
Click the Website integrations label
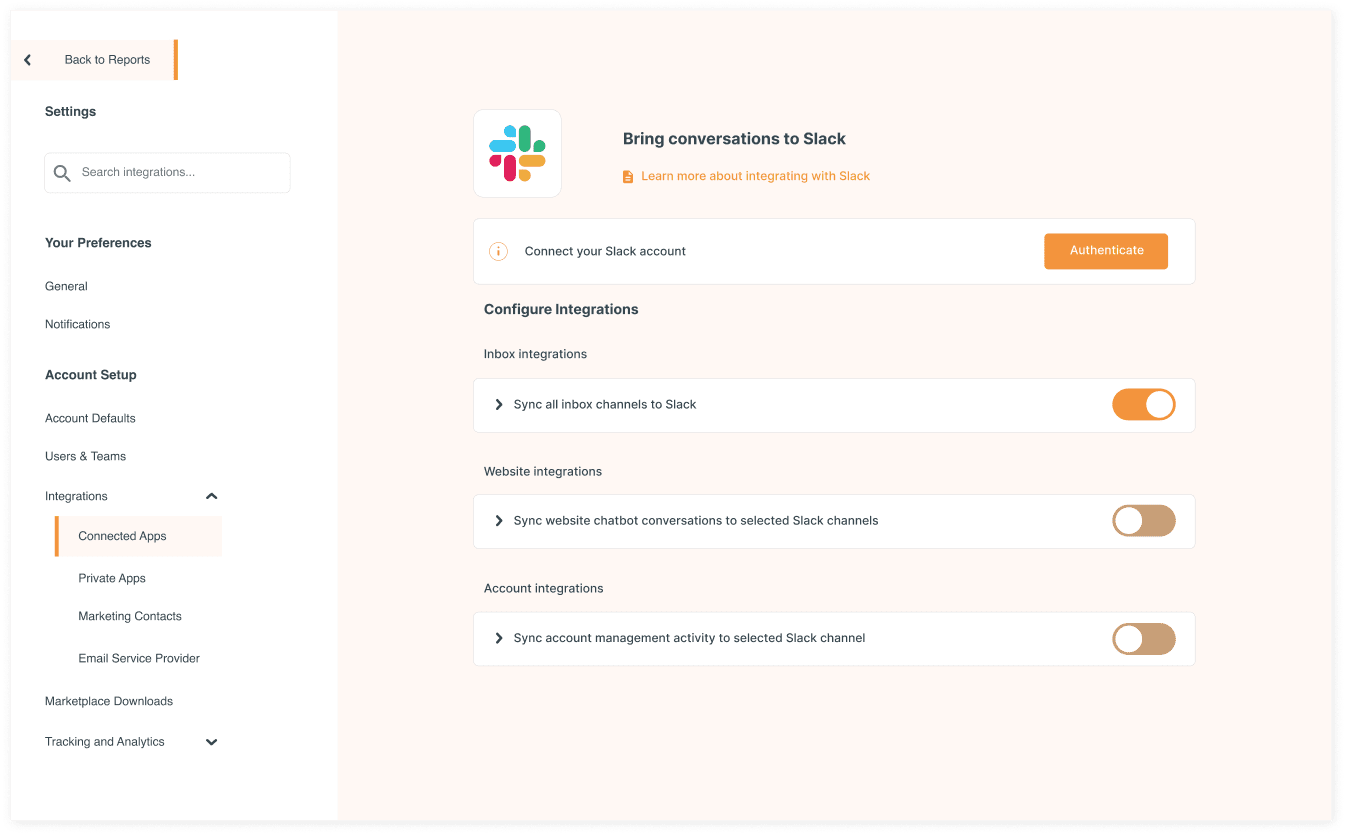[x=543, y=471]
